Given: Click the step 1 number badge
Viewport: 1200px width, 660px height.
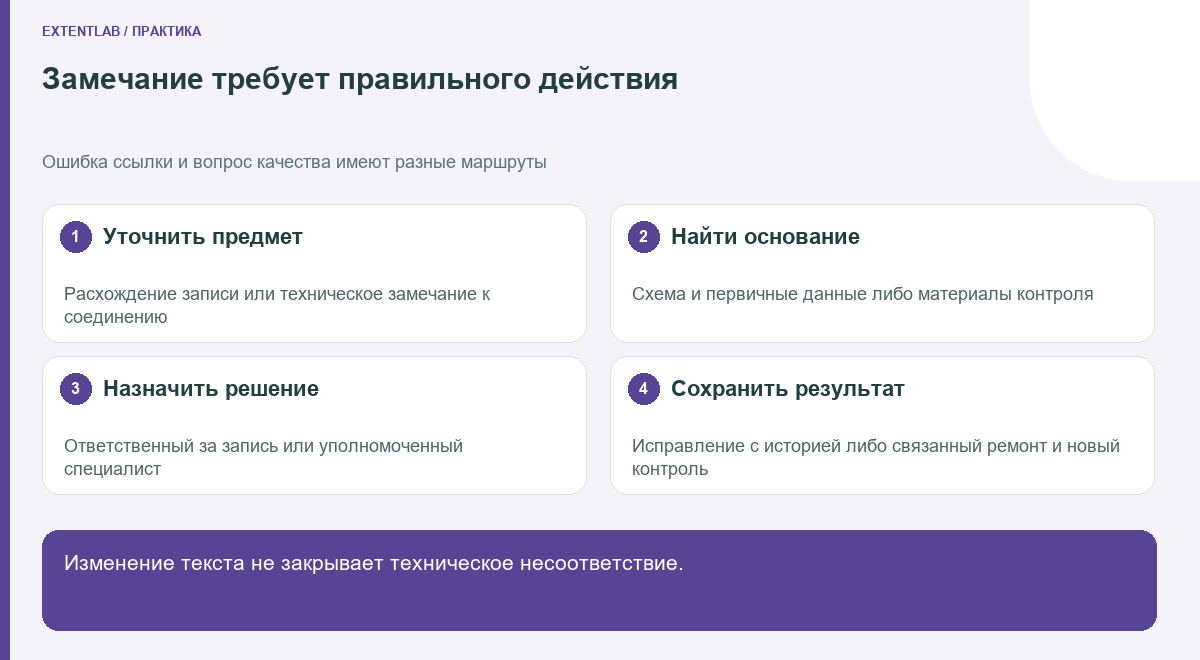Looking at the screenshot, I should coord(76,237).
